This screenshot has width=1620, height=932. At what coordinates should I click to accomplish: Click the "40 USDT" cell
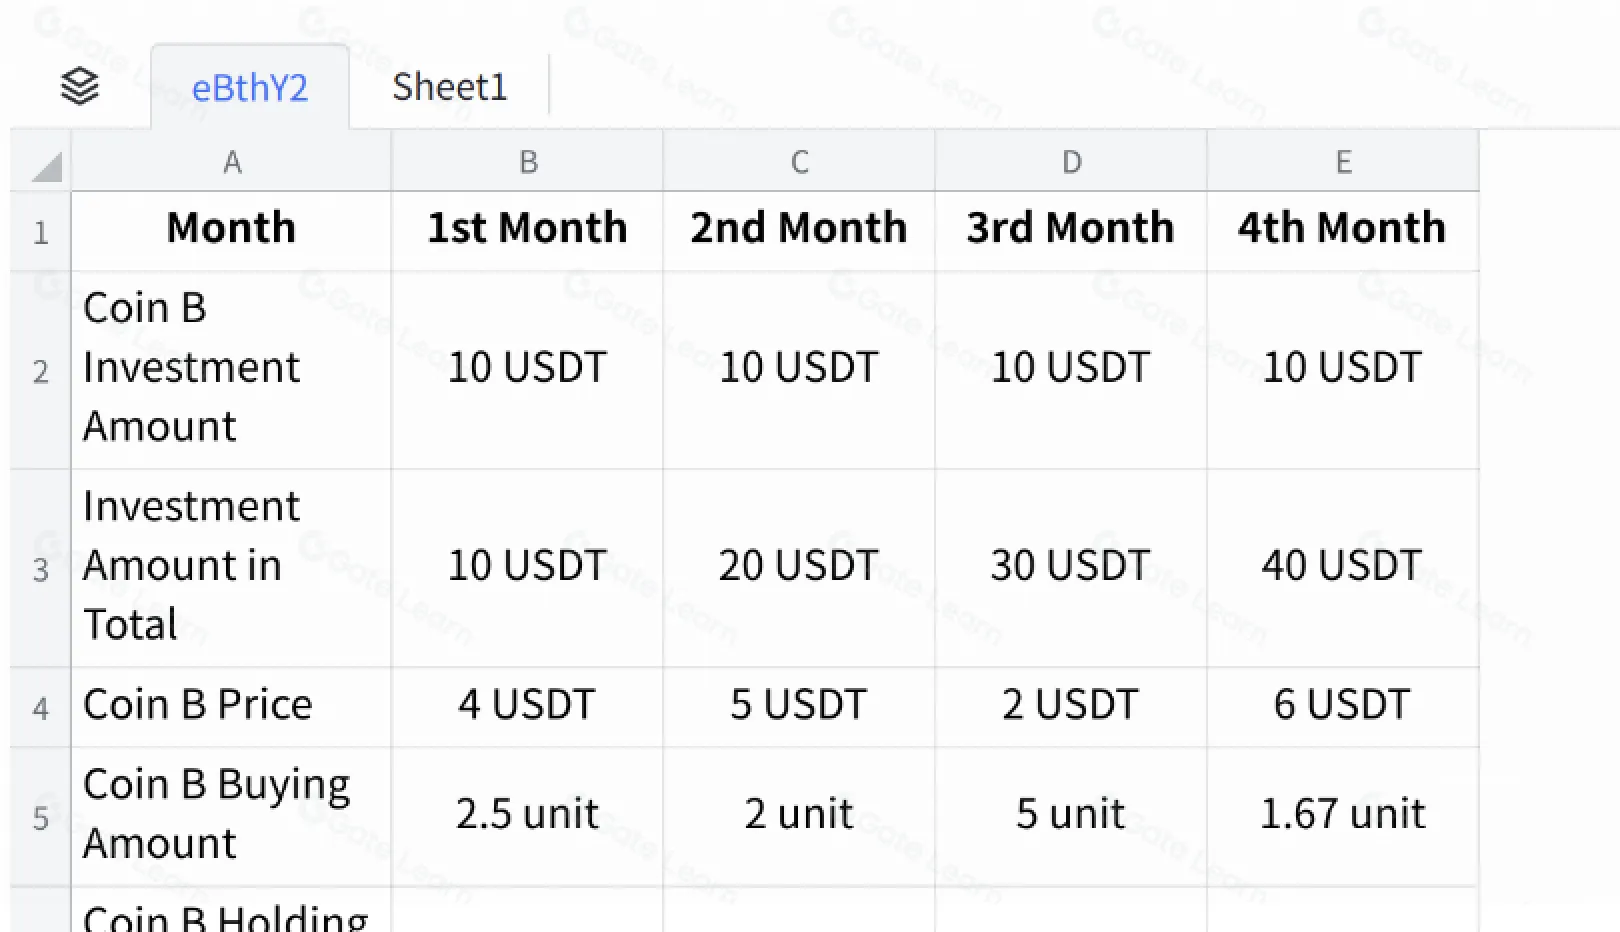(x=1341, y=566)
